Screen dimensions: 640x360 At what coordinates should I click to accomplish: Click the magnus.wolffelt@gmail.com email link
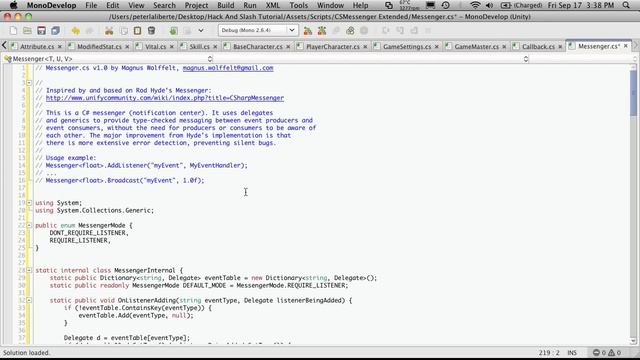pos(228,68)
